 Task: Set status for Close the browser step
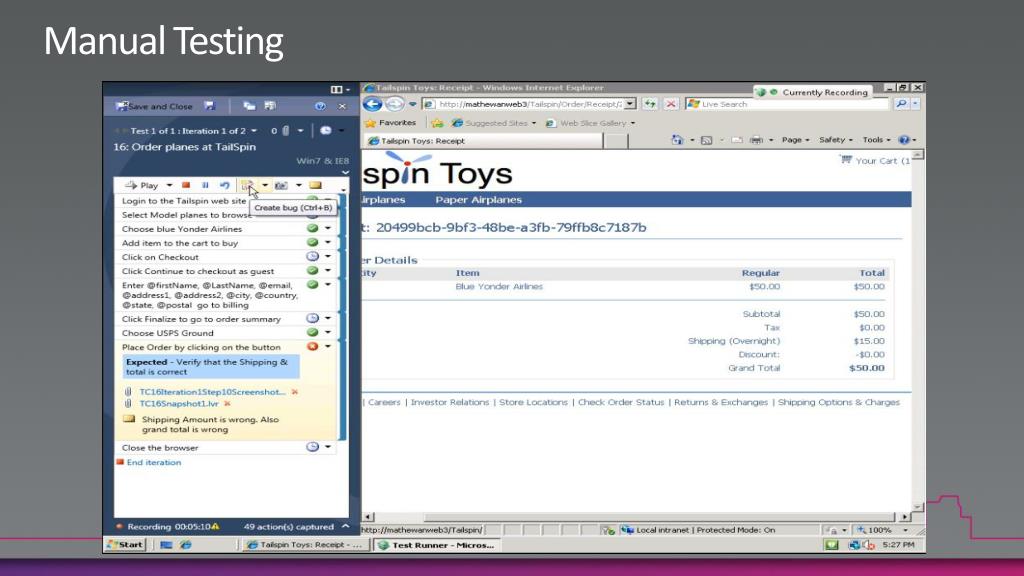313,447
